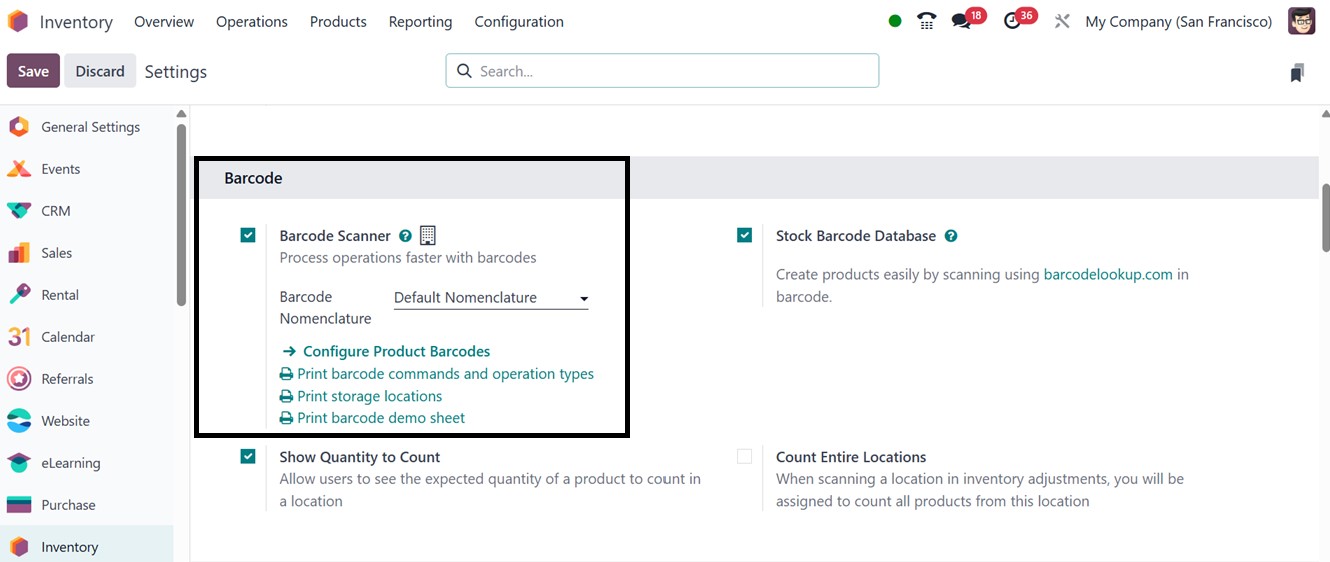Image resolution: width=1330 pixels, height=562 pixels.
Task: Click the phone dialer icon in top bar
Action: (927, 21)
